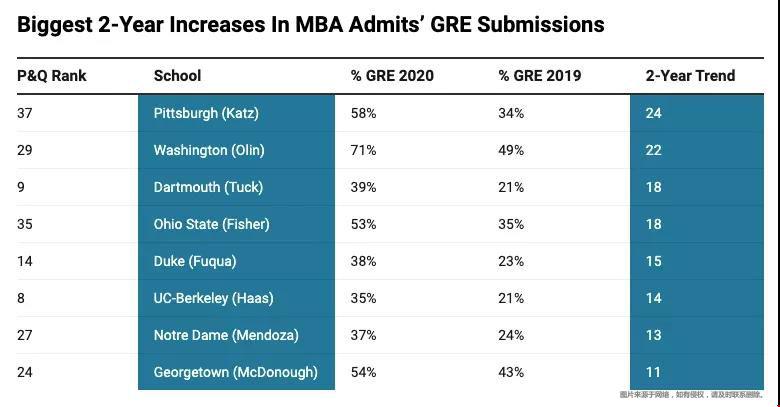Click Georgetown's 43% GRE 2019 value

(511, 372)
